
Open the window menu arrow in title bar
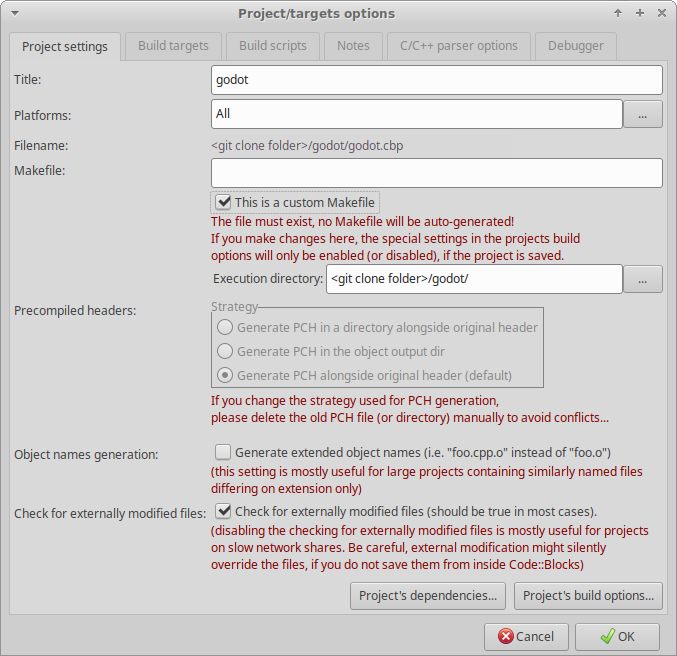pos(13,13)
